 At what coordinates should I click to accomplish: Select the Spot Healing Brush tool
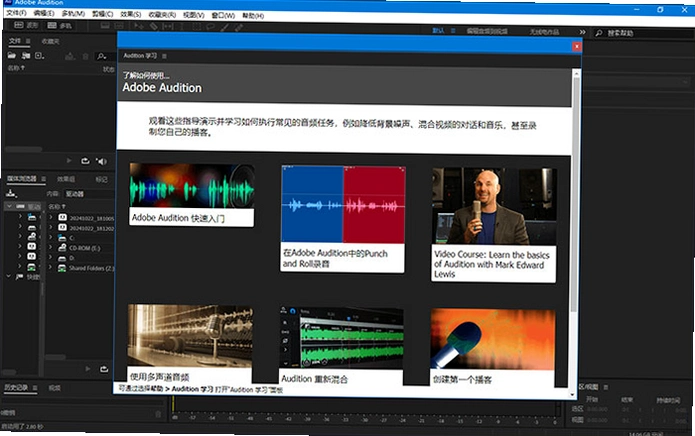(239, 28)
